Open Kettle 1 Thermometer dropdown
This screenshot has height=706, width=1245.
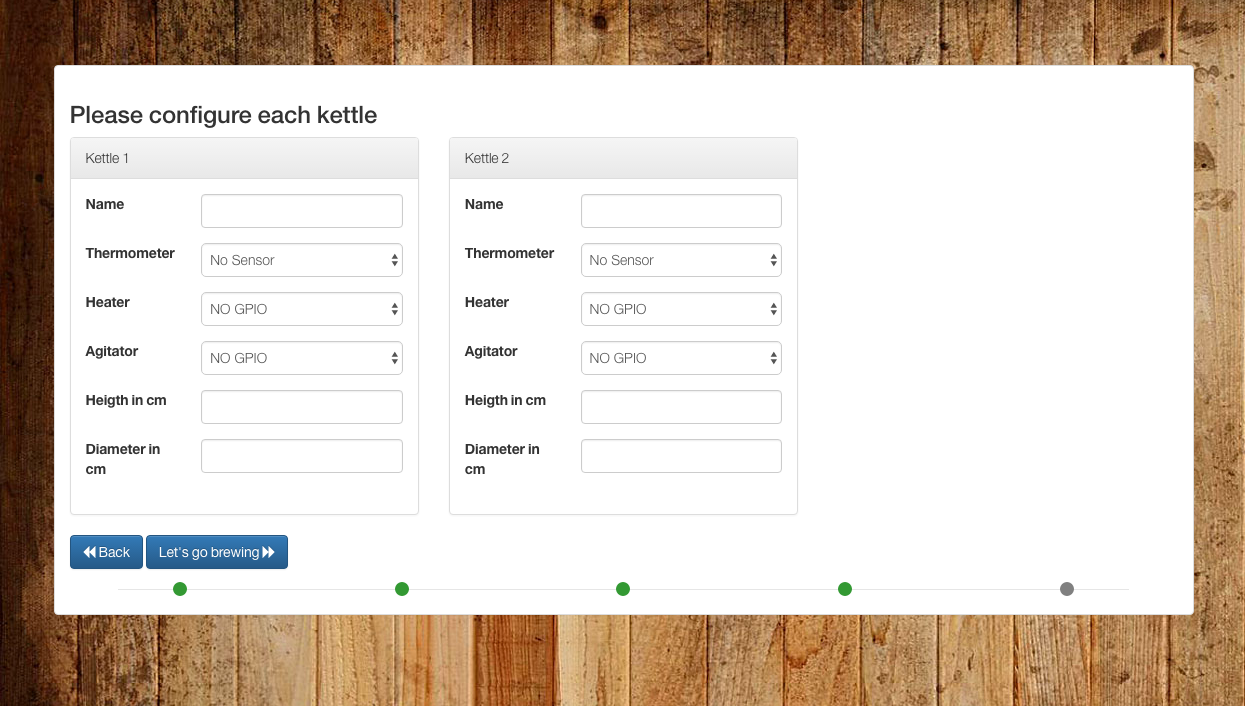click(301, 260)
